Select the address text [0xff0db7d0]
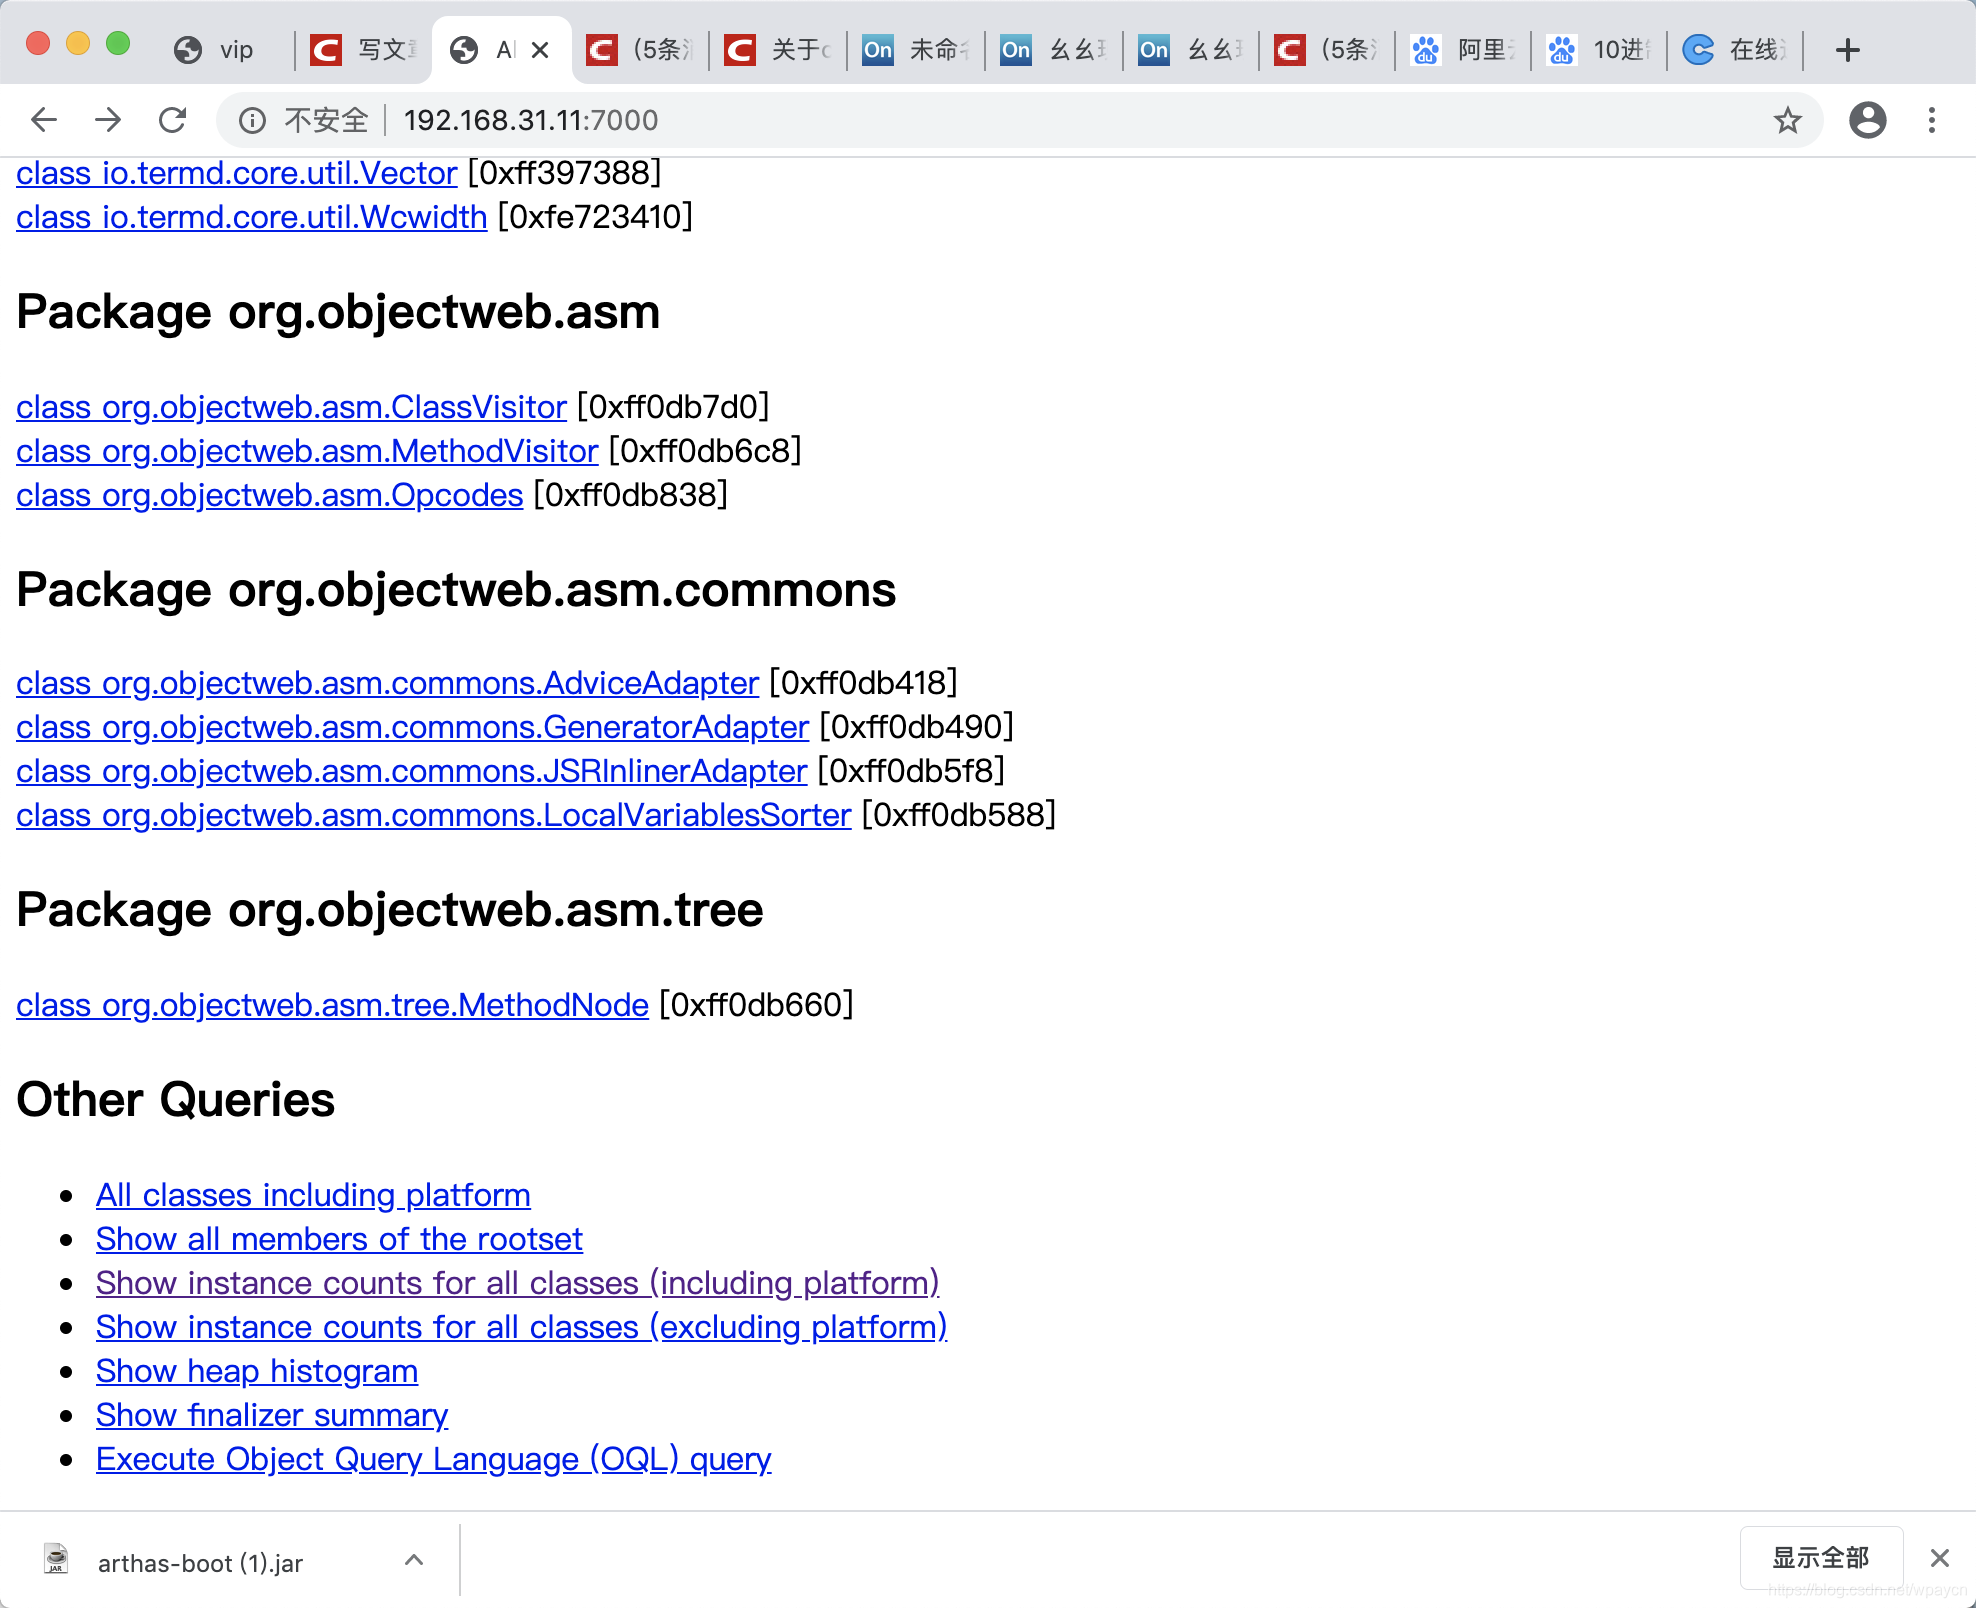 (673, 407)
